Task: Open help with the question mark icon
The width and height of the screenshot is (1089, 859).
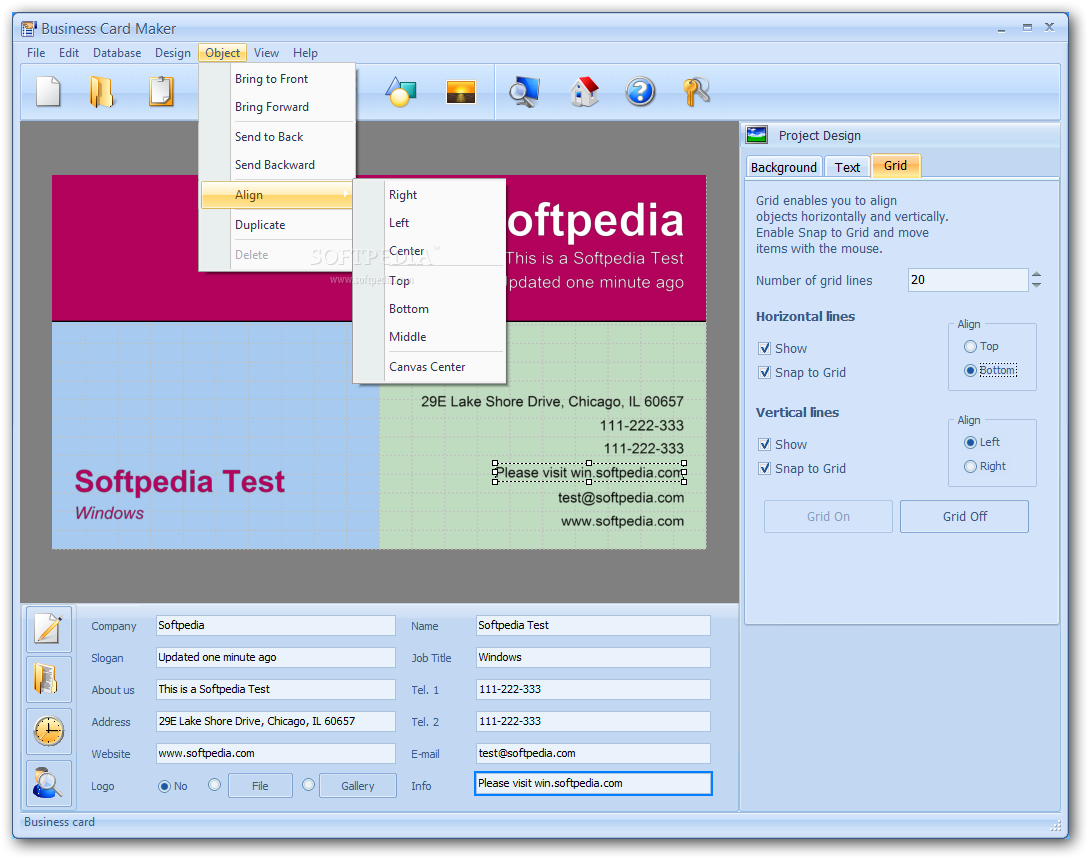Action: (640, 92)
